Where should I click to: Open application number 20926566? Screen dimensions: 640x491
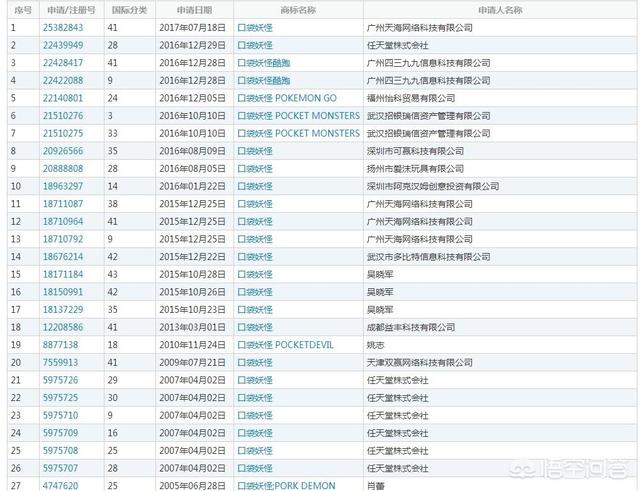[x=62, y=151]
